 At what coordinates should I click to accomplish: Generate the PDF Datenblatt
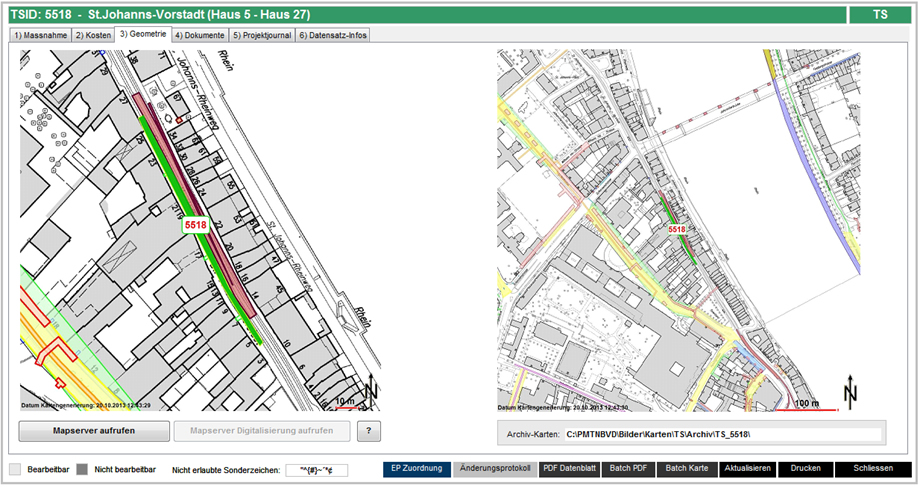(568, 468)
